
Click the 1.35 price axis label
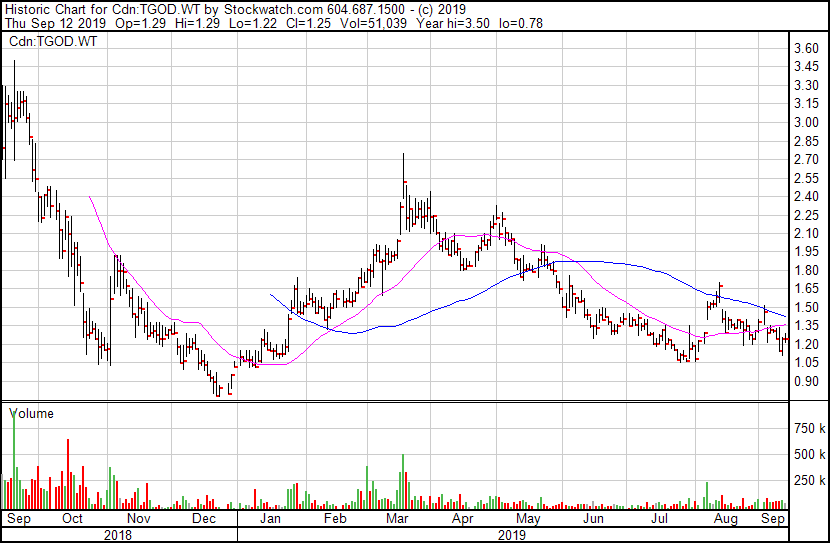tap(807, 326)
